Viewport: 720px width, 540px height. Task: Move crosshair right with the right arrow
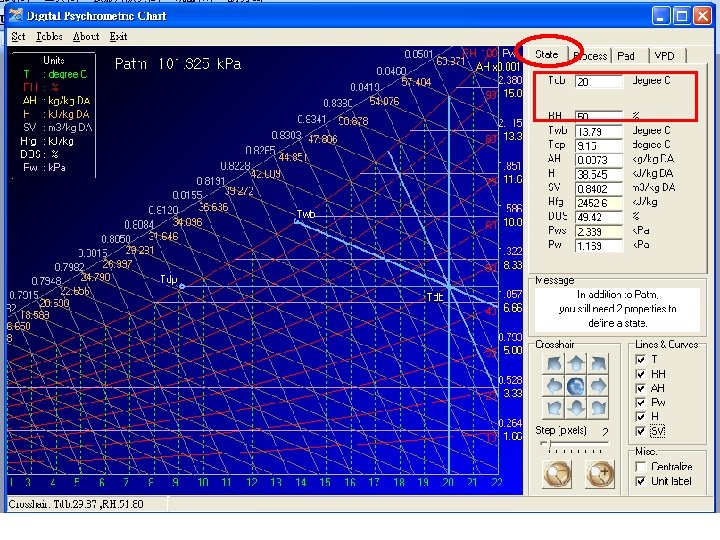(598, 386)
